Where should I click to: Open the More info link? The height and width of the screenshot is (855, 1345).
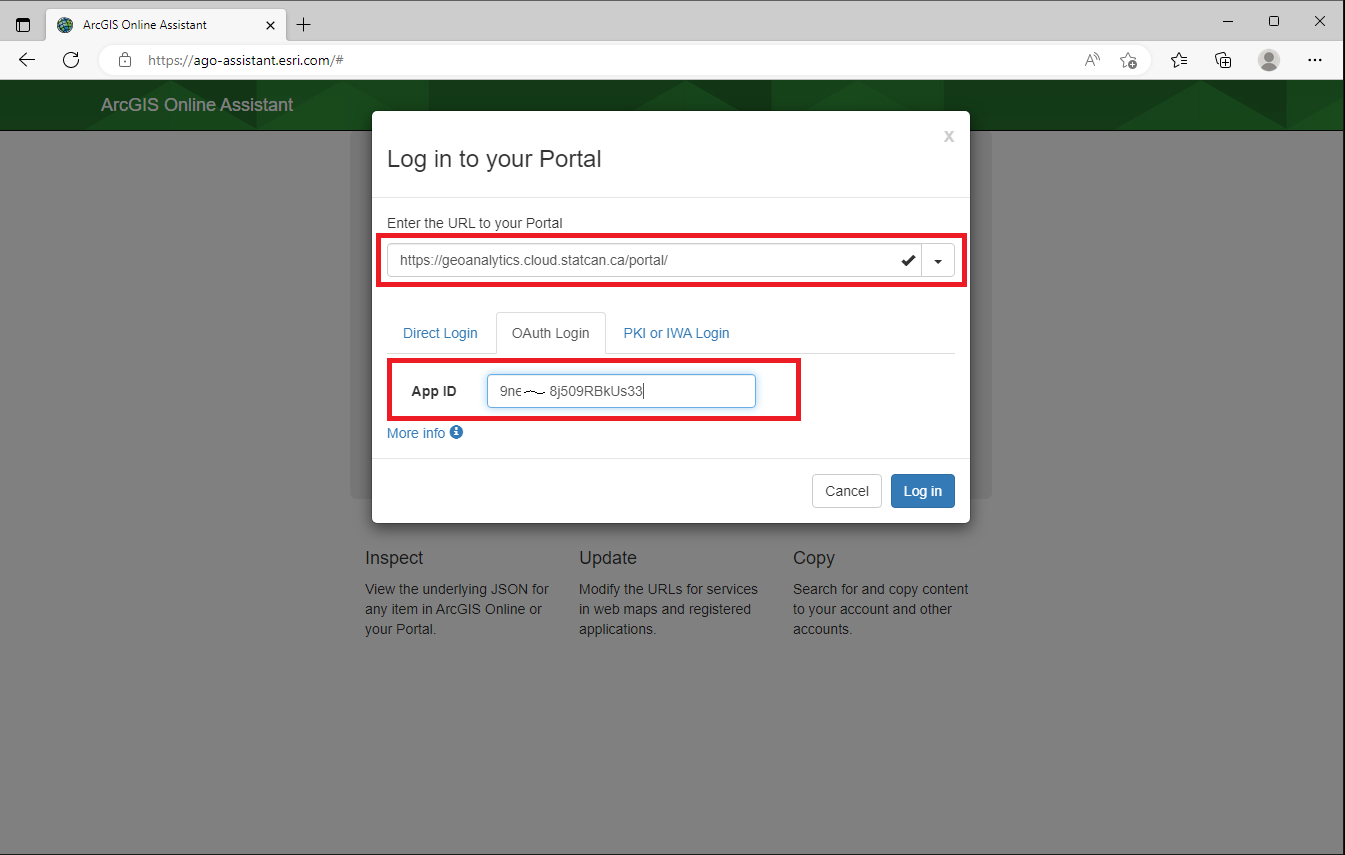416,433
